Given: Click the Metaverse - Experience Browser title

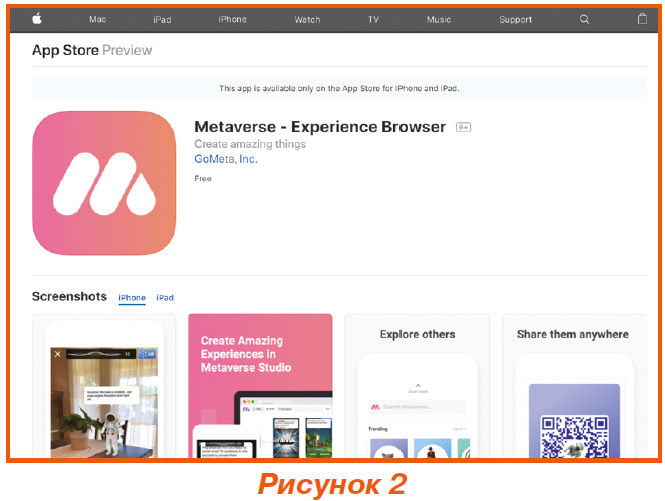Looking at the screenshot, I should [x=320, y=127].
